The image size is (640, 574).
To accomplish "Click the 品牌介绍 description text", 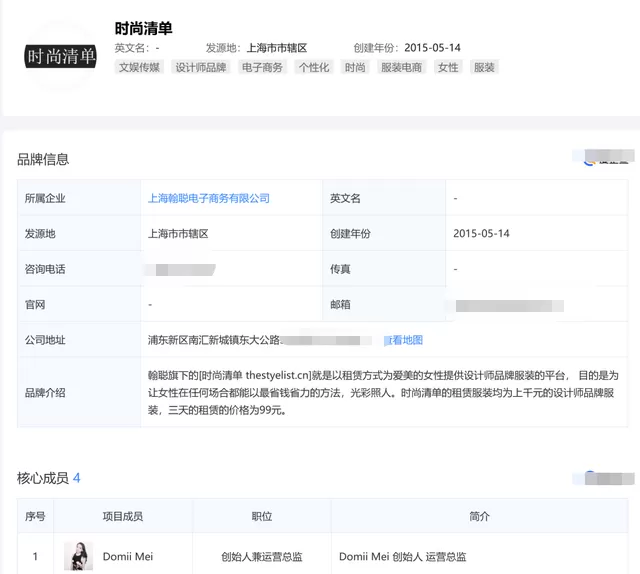I will [x=383, y=393].
